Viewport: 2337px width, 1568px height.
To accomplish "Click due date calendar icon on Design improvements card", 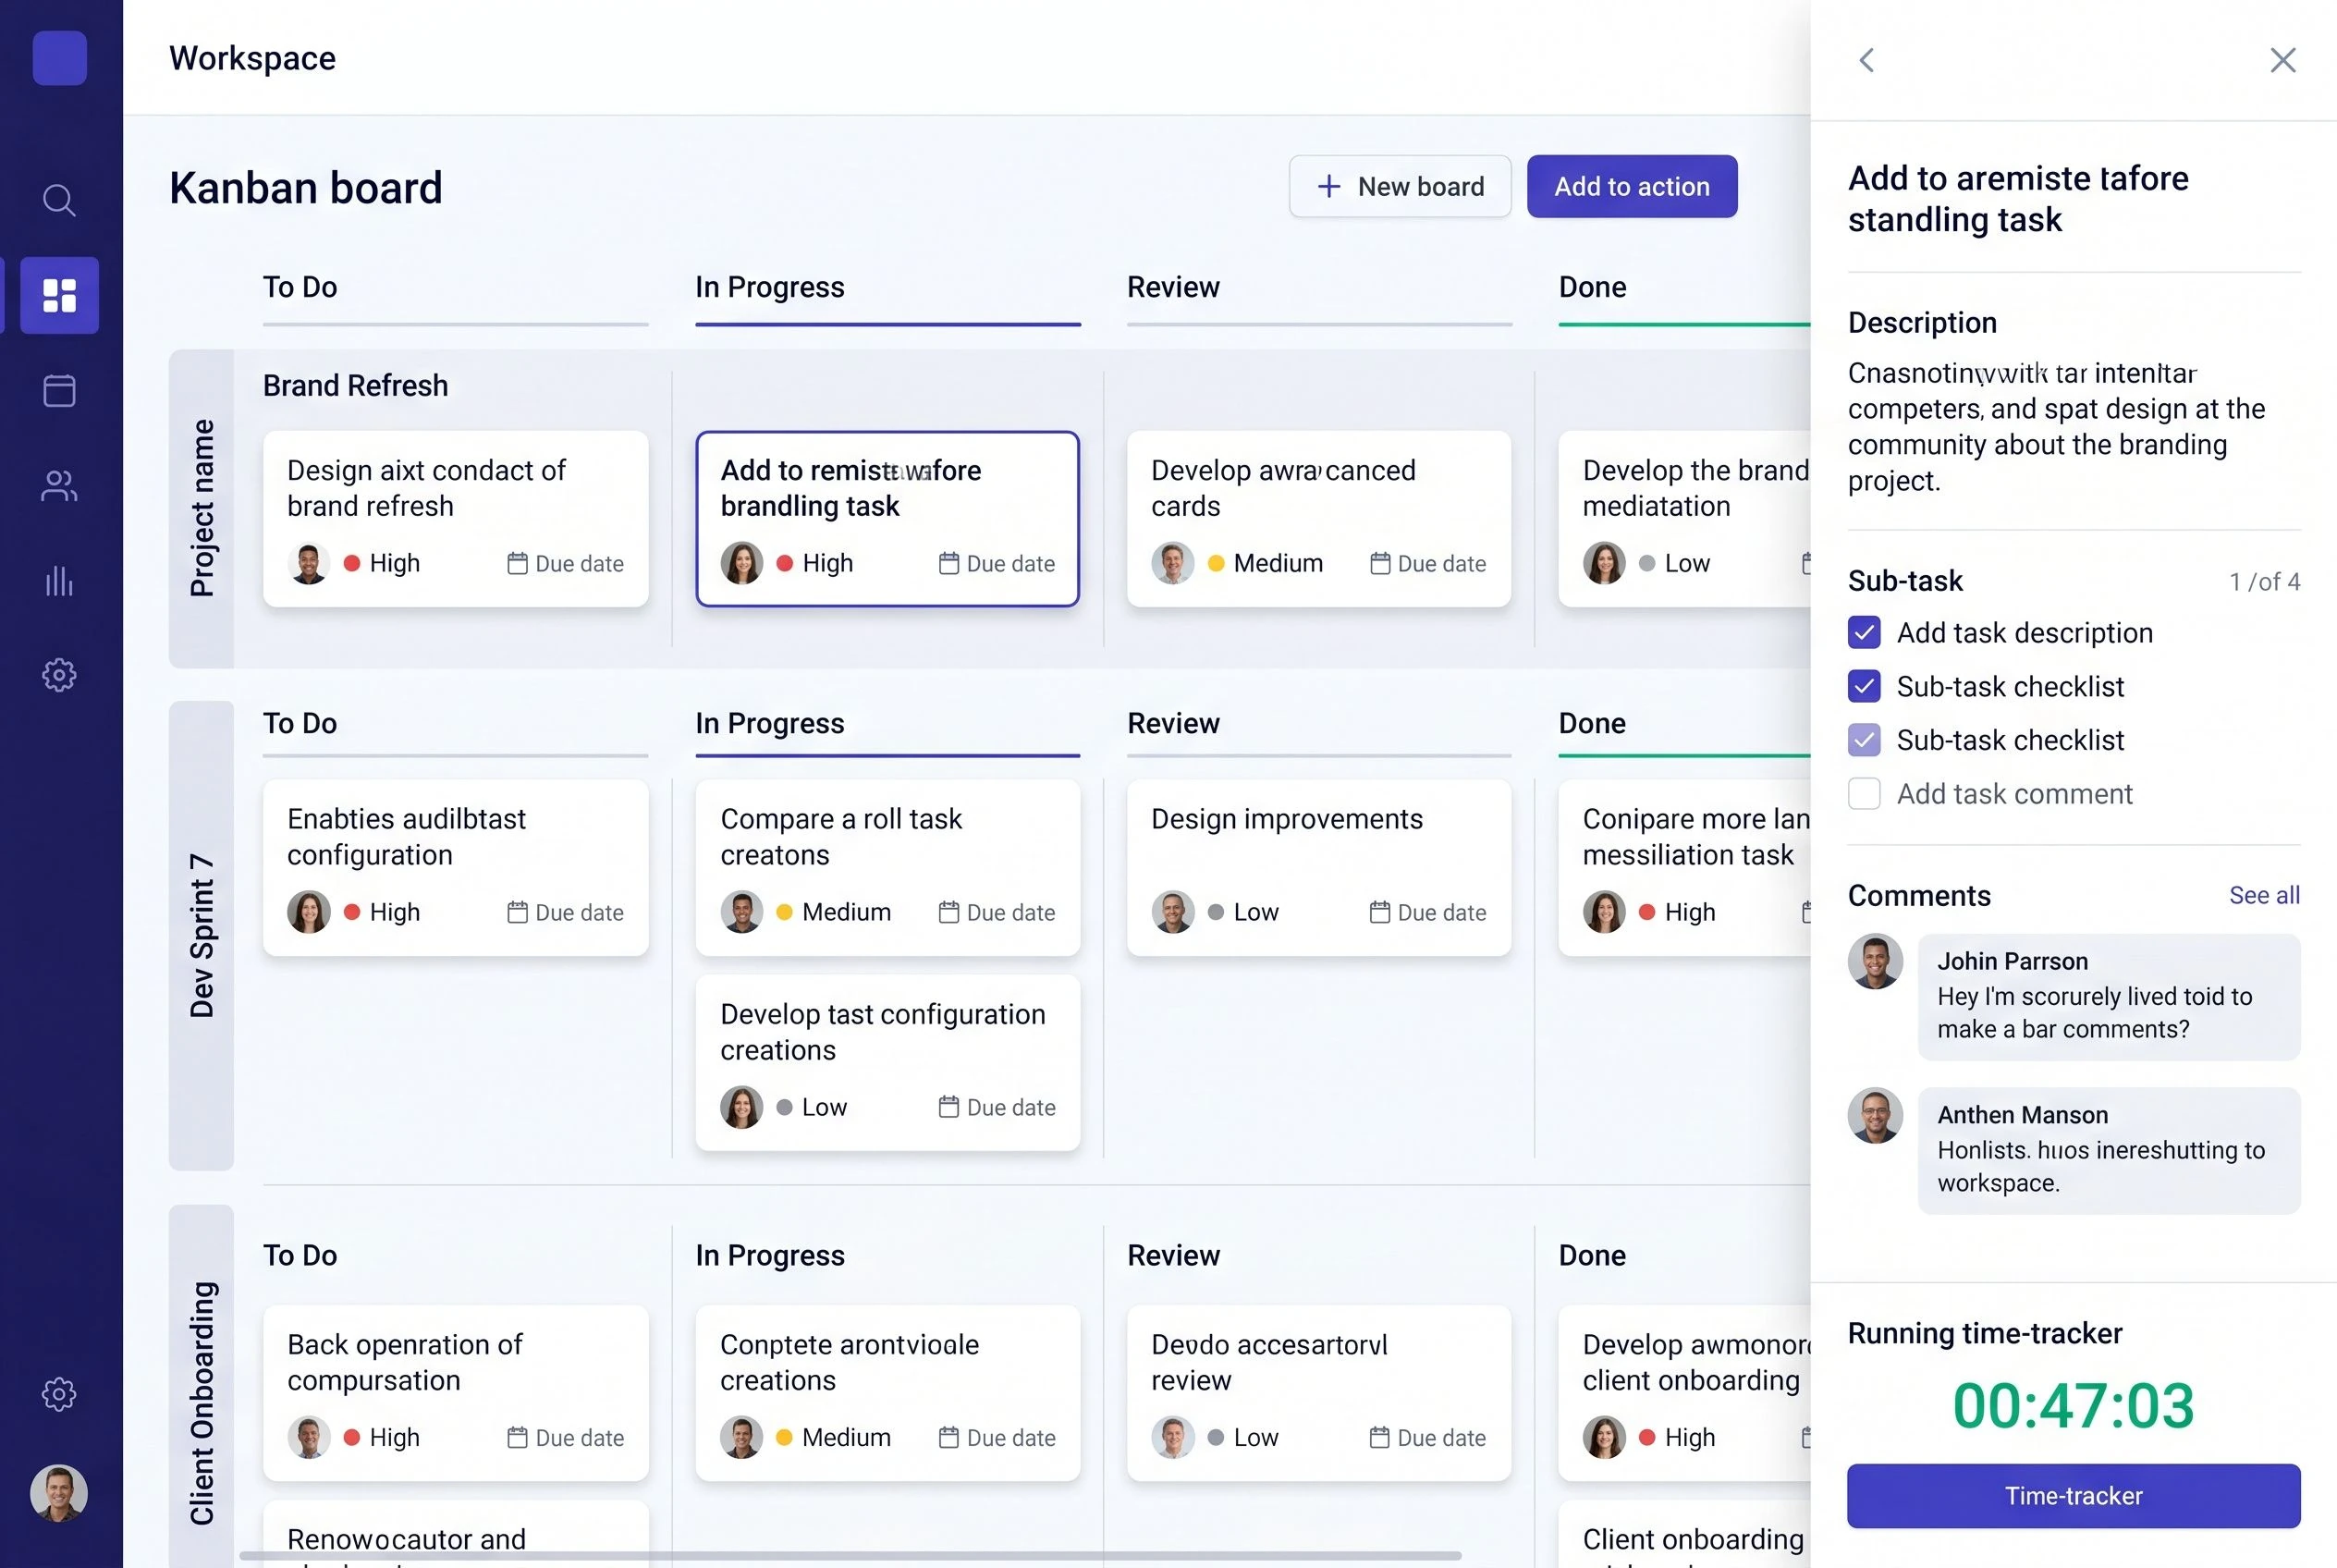I will 1380,912.
